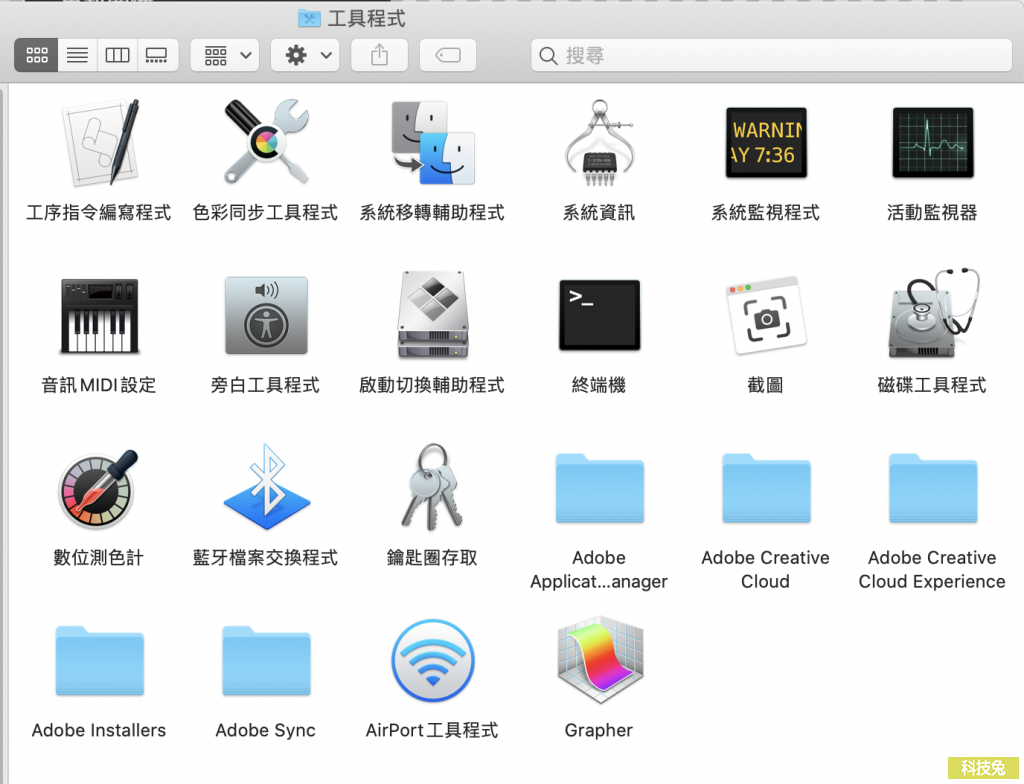Click inside the 搜尋 search field
Screen dimensions: 1024x784
(770, 55)
